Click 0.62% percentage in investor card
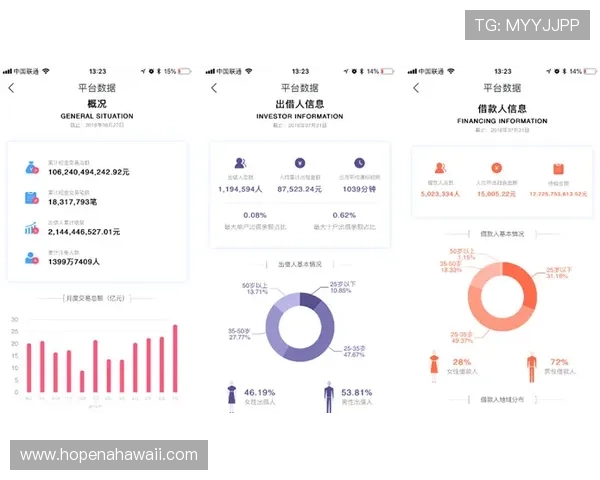600x480 pixels. 344,215
